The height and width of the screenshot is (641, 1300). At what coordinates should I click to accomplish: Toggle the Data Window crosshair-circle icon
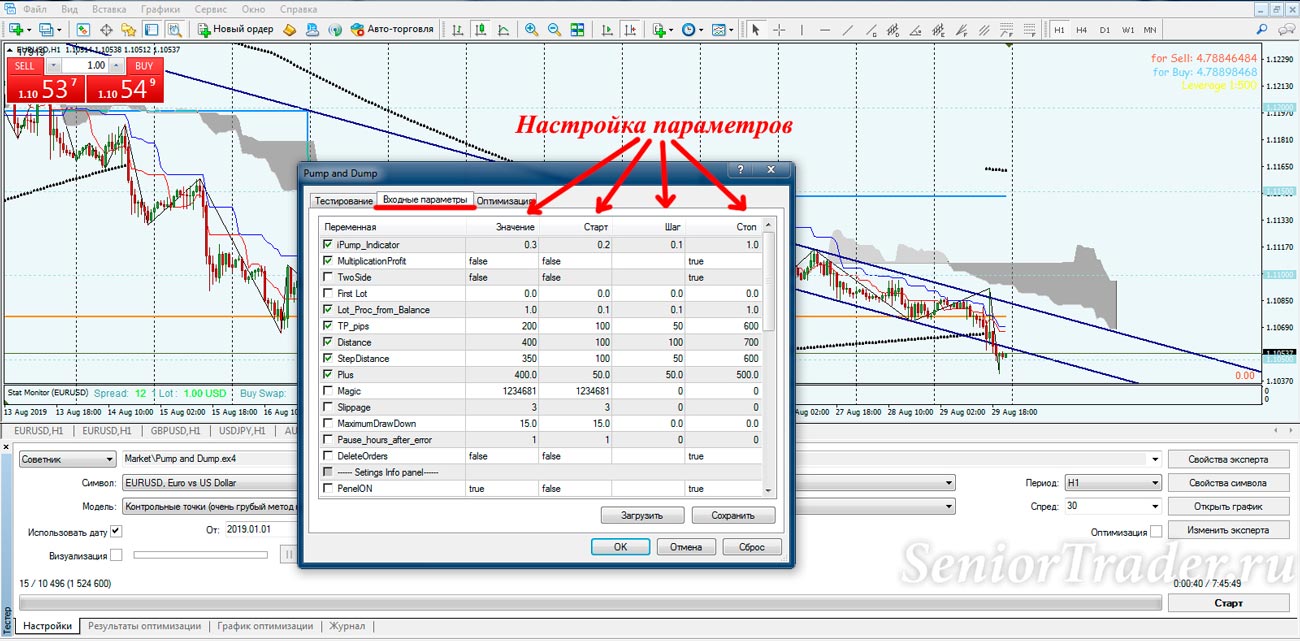[x=106, y=30]
